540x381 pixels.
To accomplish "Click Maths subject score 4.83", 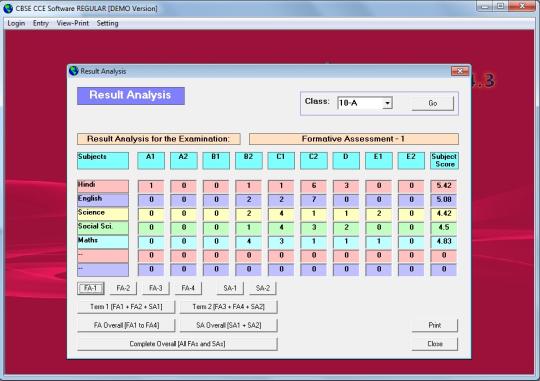I will point(444,242).
